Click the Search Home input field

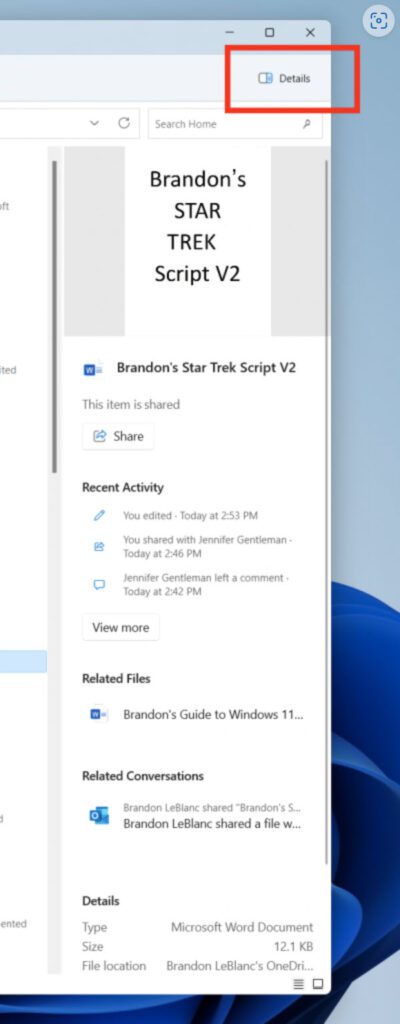pyautogui.click(x=235, y=123)
